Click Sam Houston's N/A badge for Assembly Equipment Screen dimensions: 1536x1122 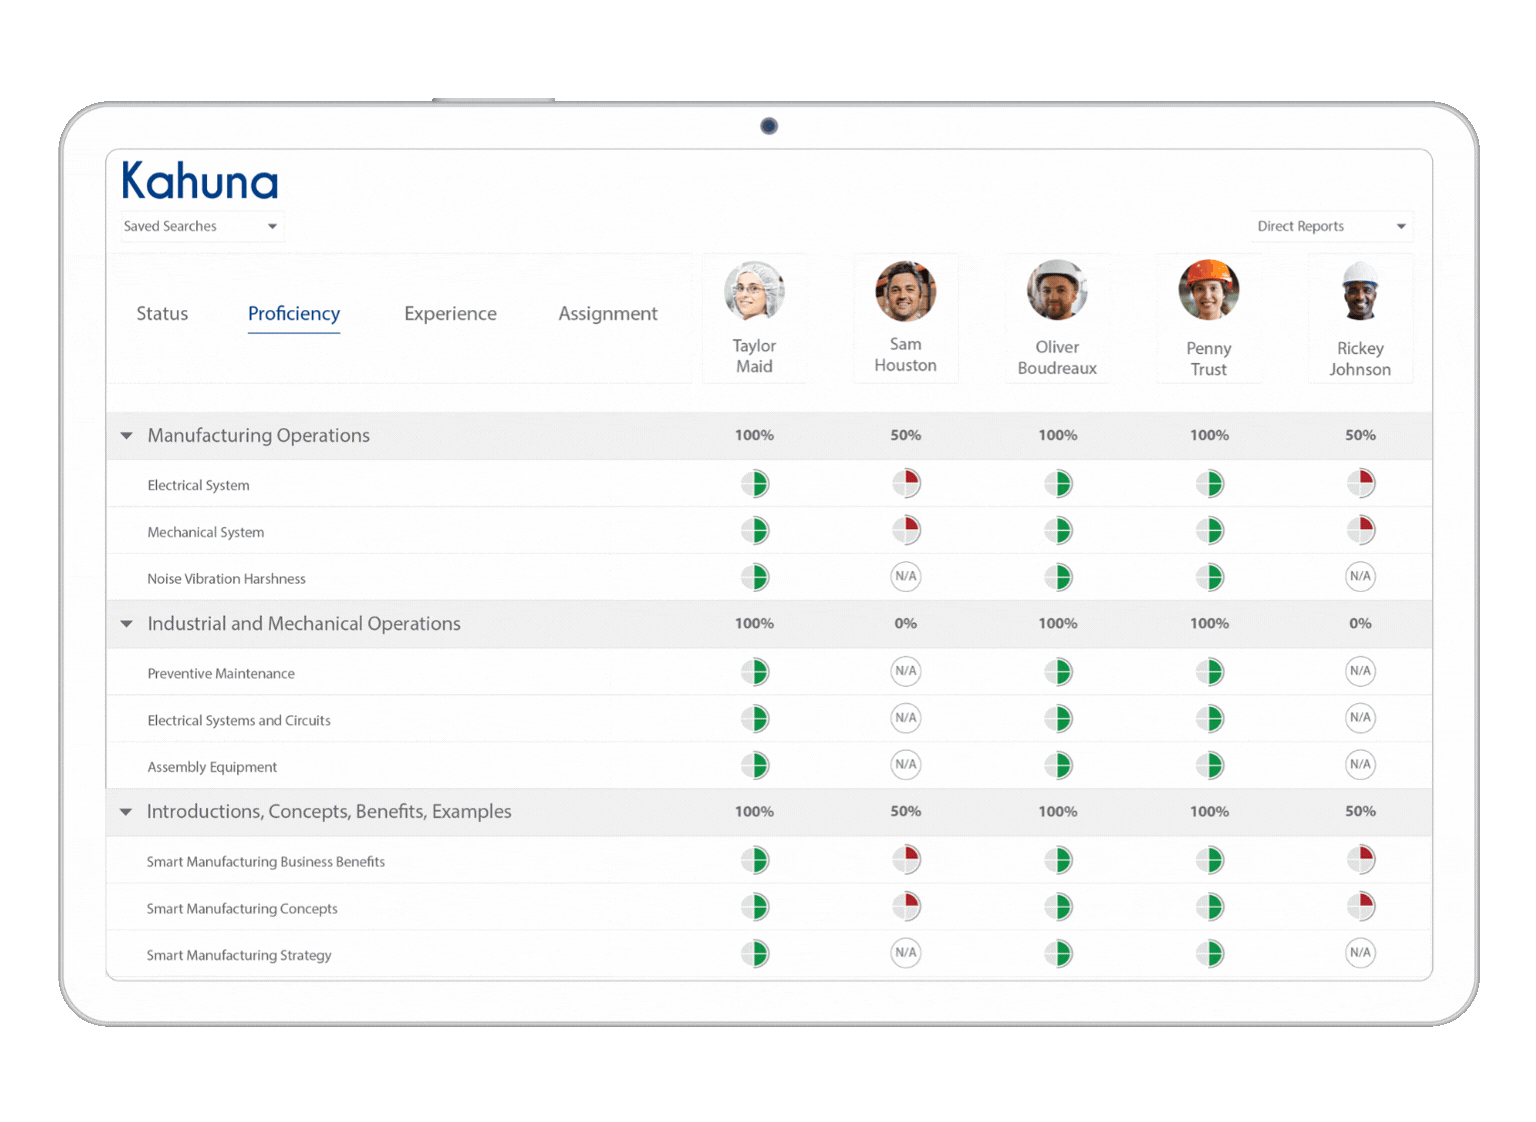pyautogui.click(x=906, y=765)
